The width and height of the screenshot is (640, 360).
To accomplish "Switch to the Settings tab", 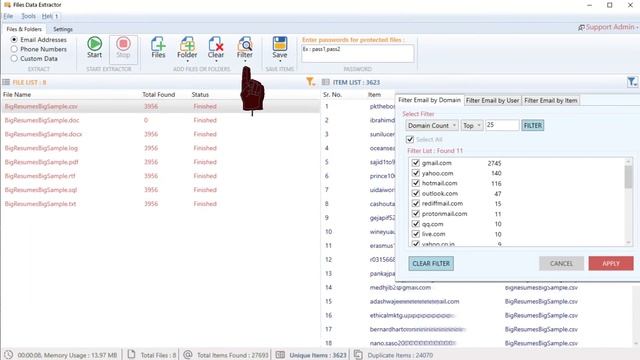I will tap(63, 29).
